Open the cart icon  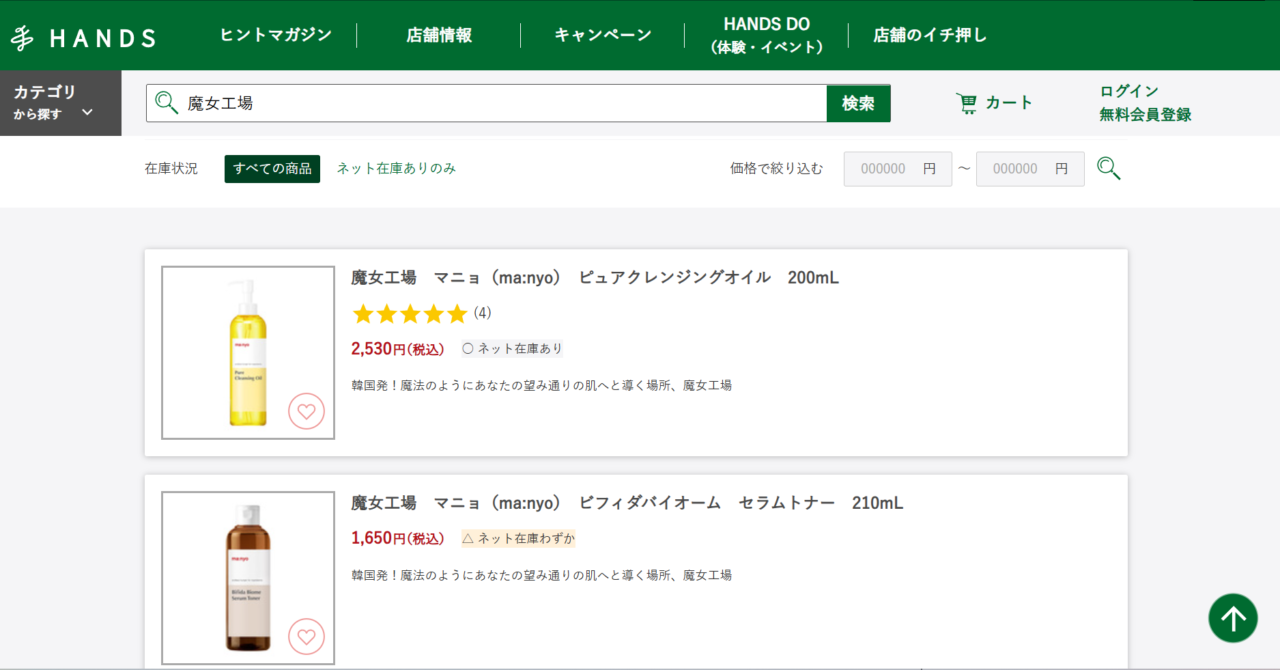[966, 103]
